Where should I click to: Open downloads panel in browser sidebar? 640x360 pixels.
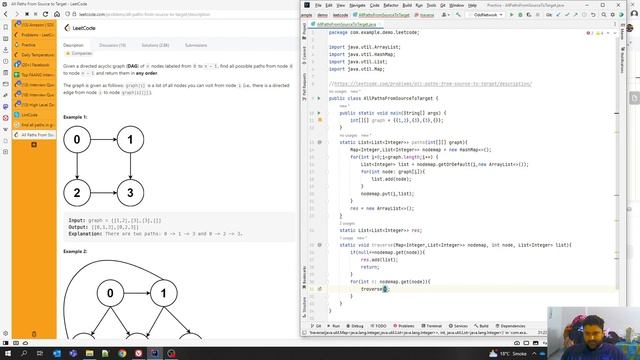coord(5,50)
